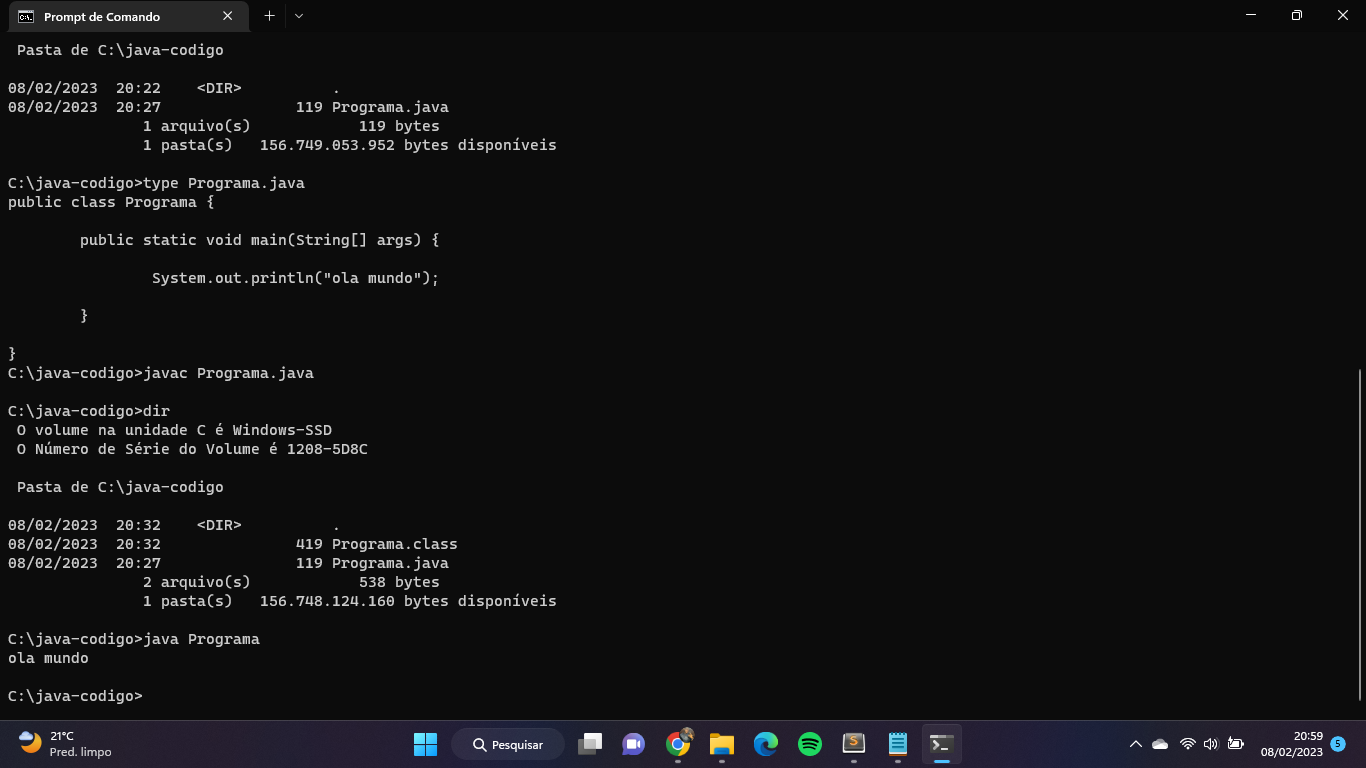Image resolution: width=1366 pixels, height=768 pixels.
Task: Click 'type Programa.java' command text
Action: pos(224,183)
